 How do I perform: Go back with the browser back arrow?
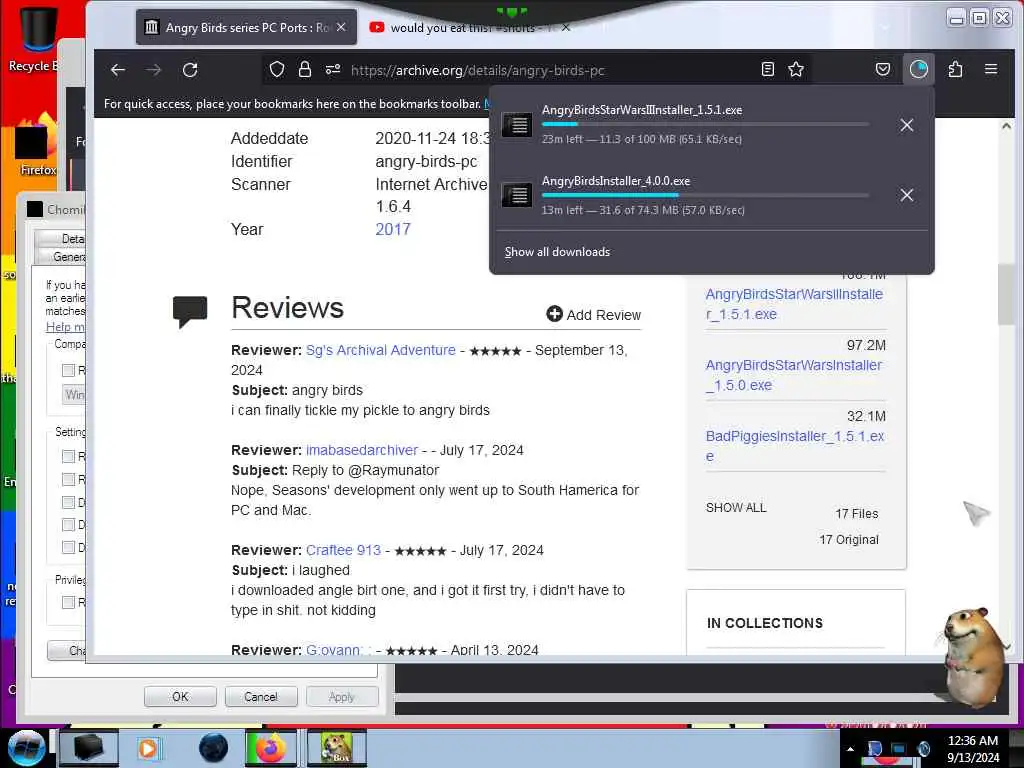pyautogui.click(x=118, y=70)
